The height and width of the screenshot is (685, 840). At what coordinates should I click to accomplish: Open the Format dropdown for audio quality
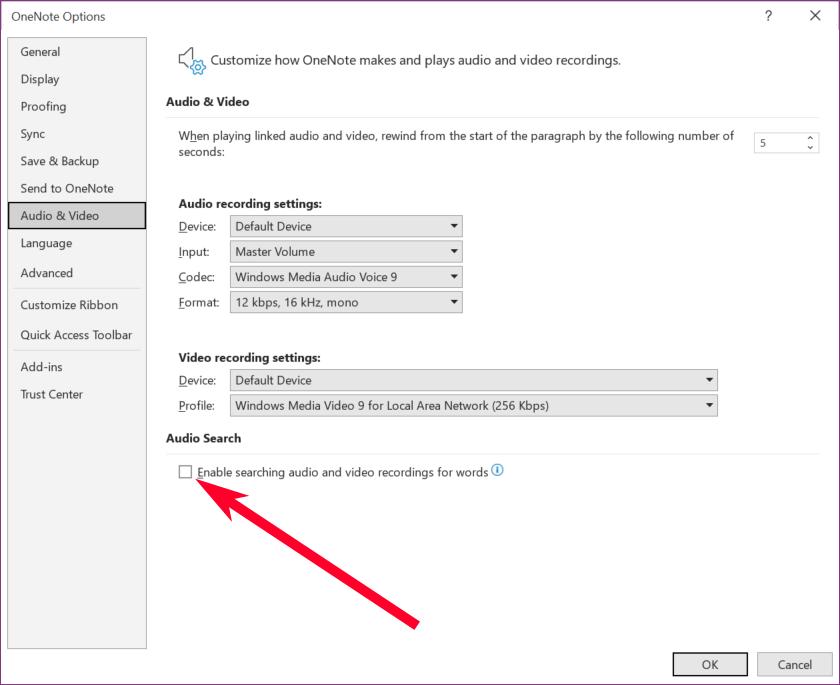tap(455, 302)
